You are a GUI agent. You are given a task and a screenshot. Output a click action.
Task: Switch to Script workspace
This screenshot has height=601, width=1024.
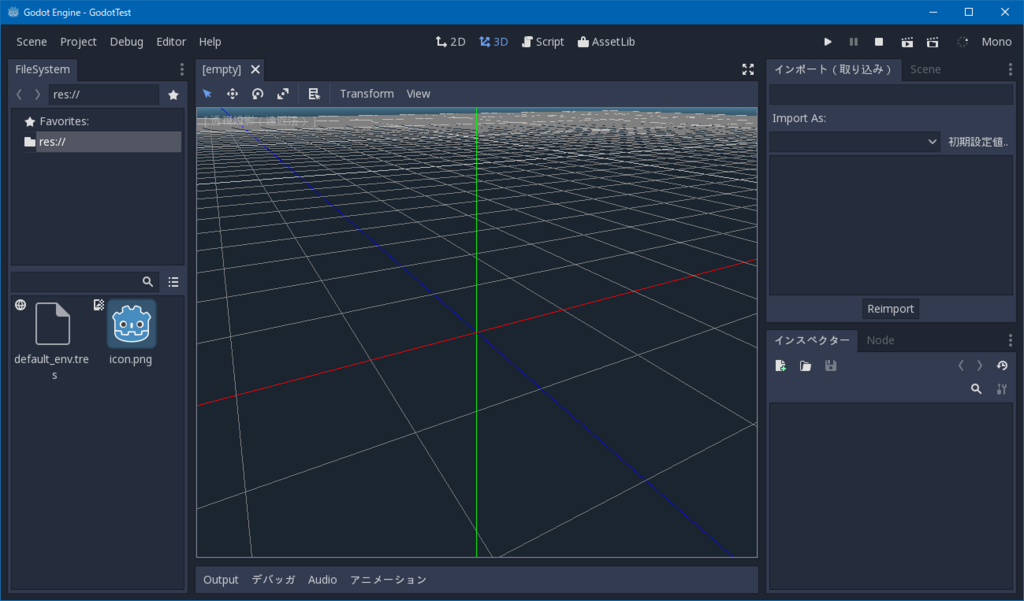[543, 42]
